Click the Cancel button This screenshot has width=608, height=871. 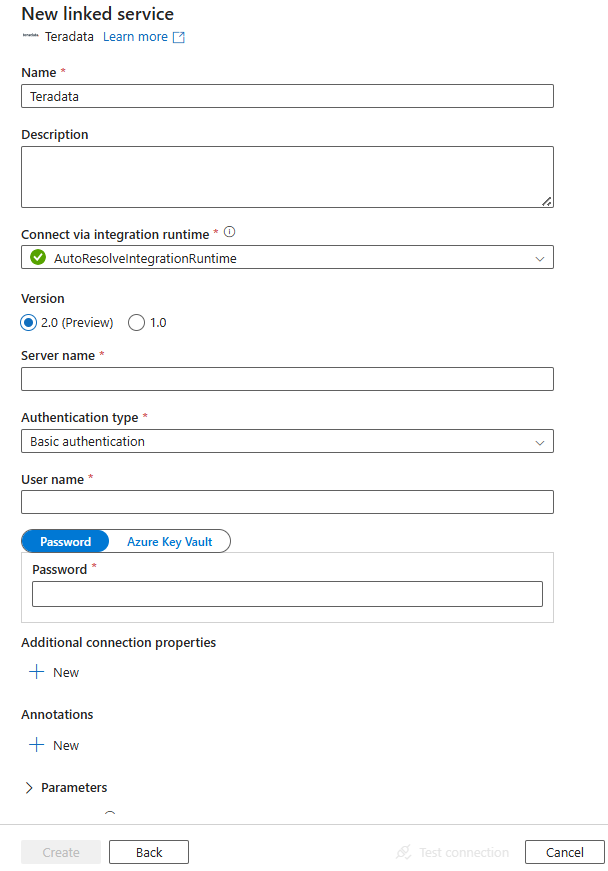pyautogui.click(x=564, y=852)
